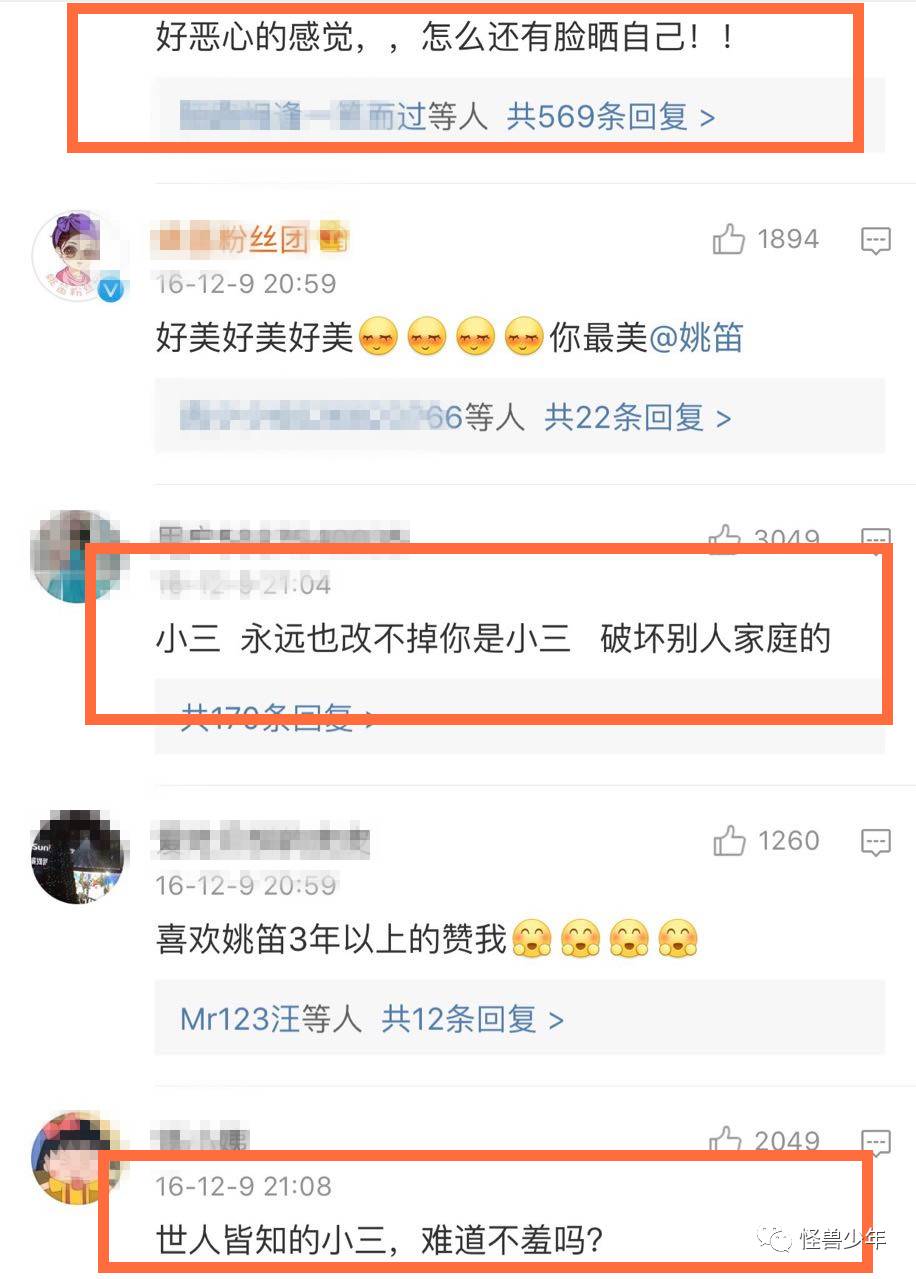Open the purple-haired cartoon avatar profile
This screenshot has height=1279, width=916.
(x=78, y=256)
